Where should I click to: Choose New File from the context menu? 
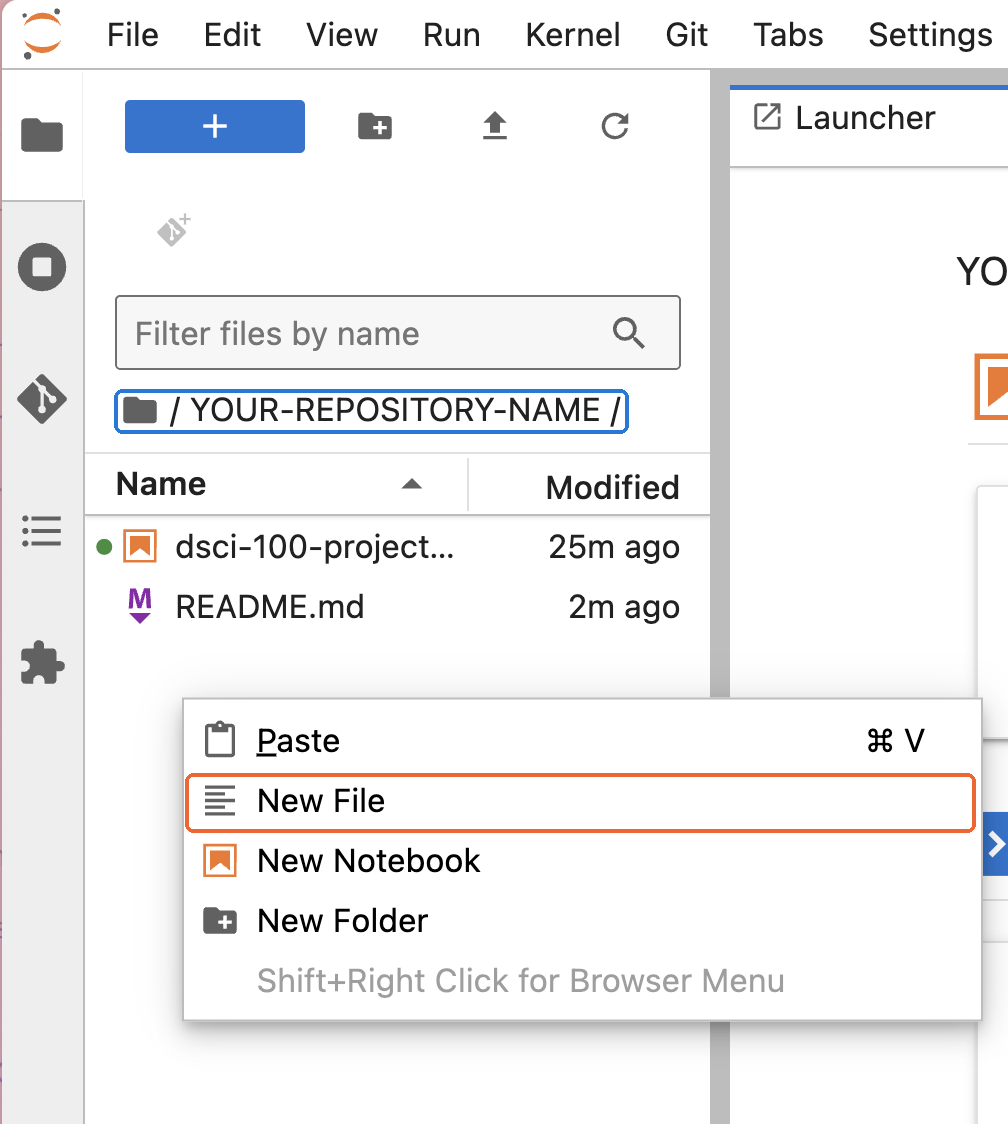tap(581, 802)
